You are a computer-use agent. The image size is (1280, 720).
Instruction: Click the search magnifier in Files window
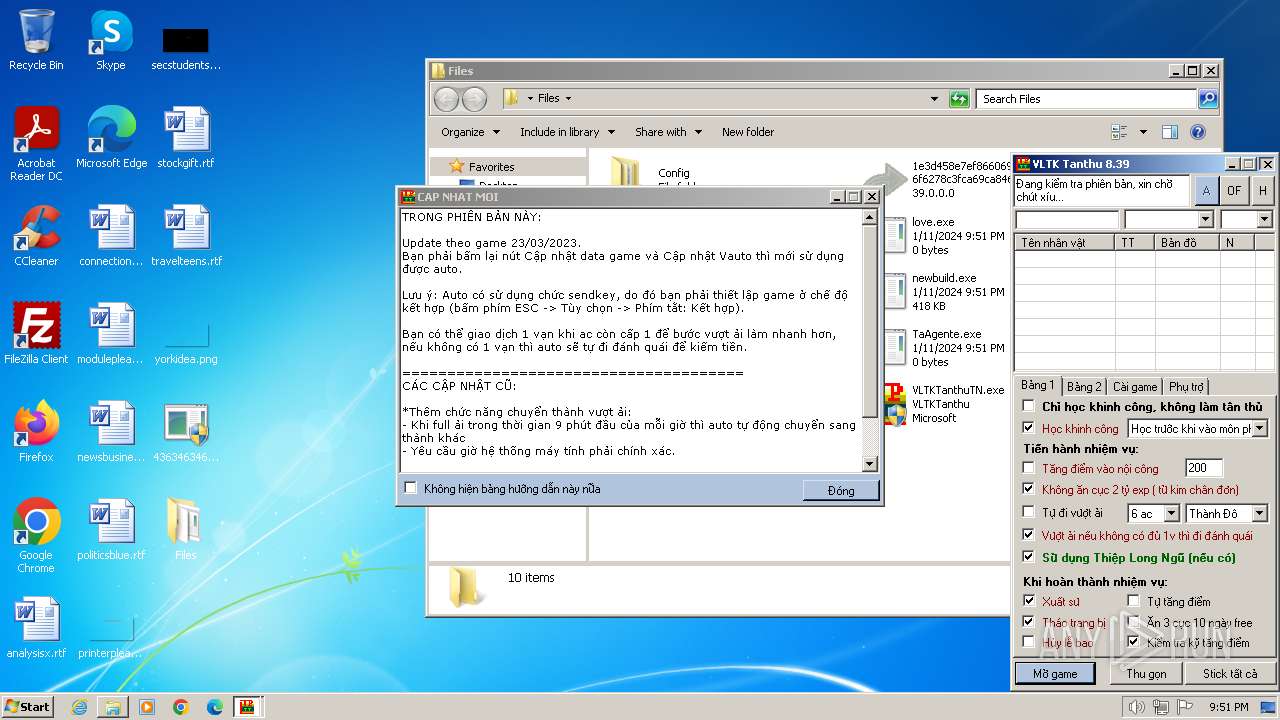coord(1208,99)
